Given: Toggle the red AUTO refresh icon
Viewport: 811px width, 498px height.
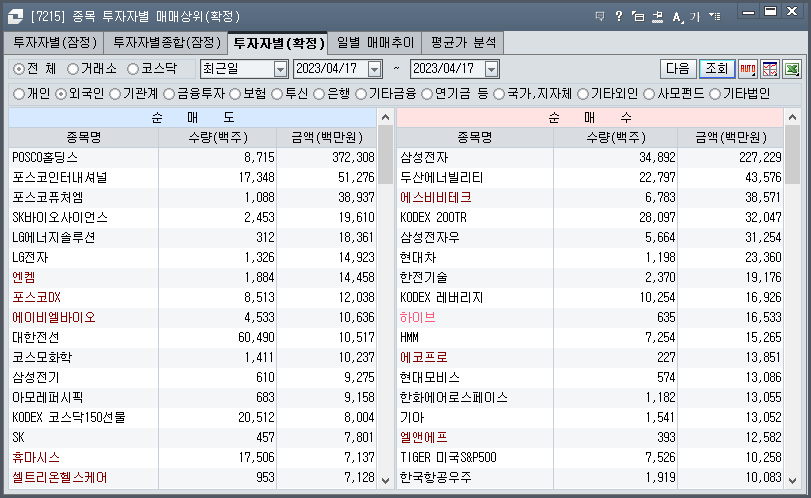Looking at the screenshot, I should 748,69.
